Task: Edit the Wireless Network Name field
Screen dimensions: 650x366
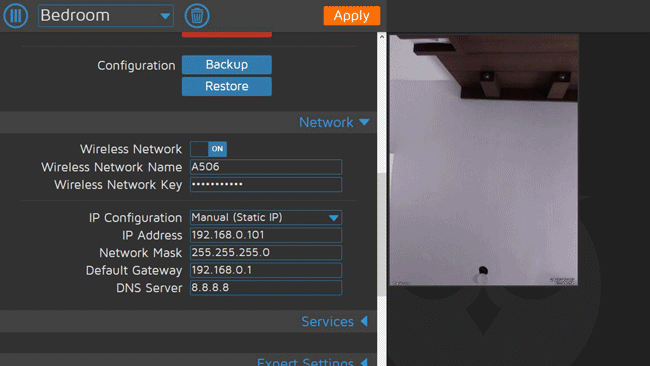Action: pos(266,167)
